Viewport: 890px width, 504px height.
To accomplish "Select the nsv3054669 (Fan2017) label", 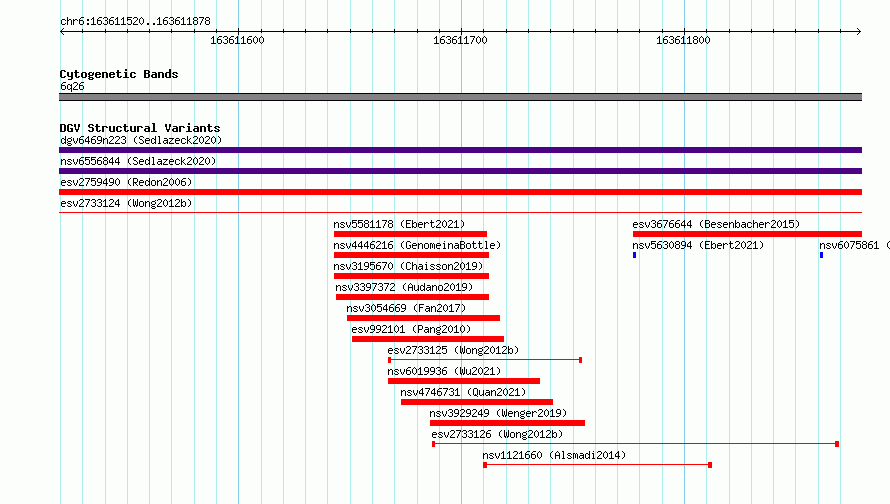I will (x=406, y=308).
